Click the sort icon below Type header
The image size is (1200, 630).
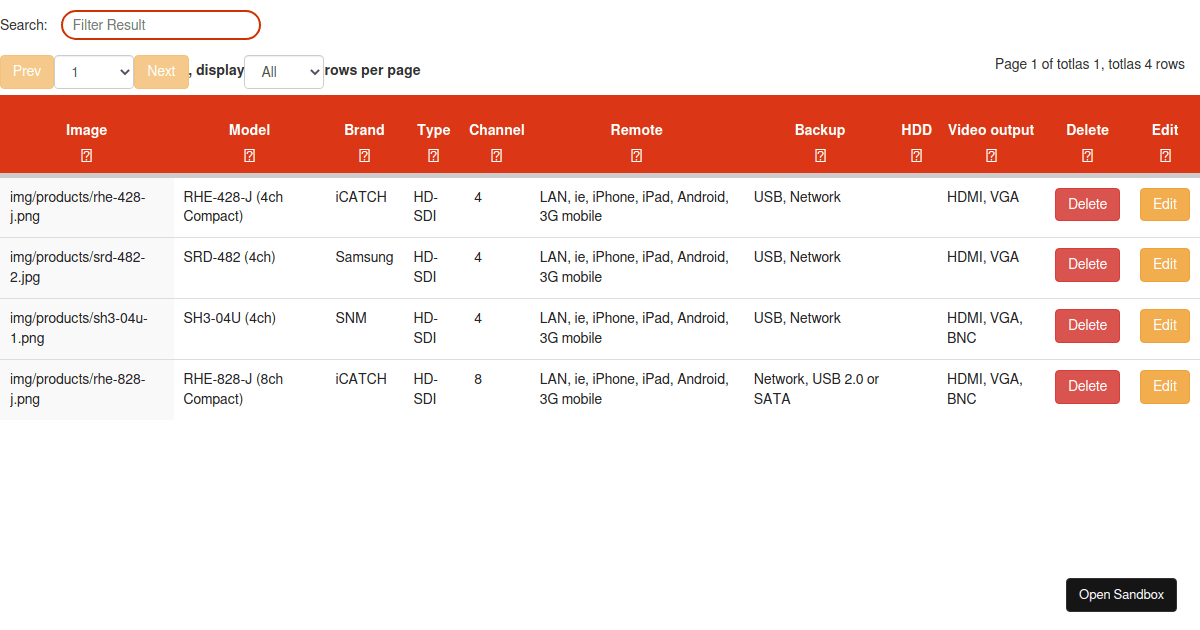[x=434, y=156]
